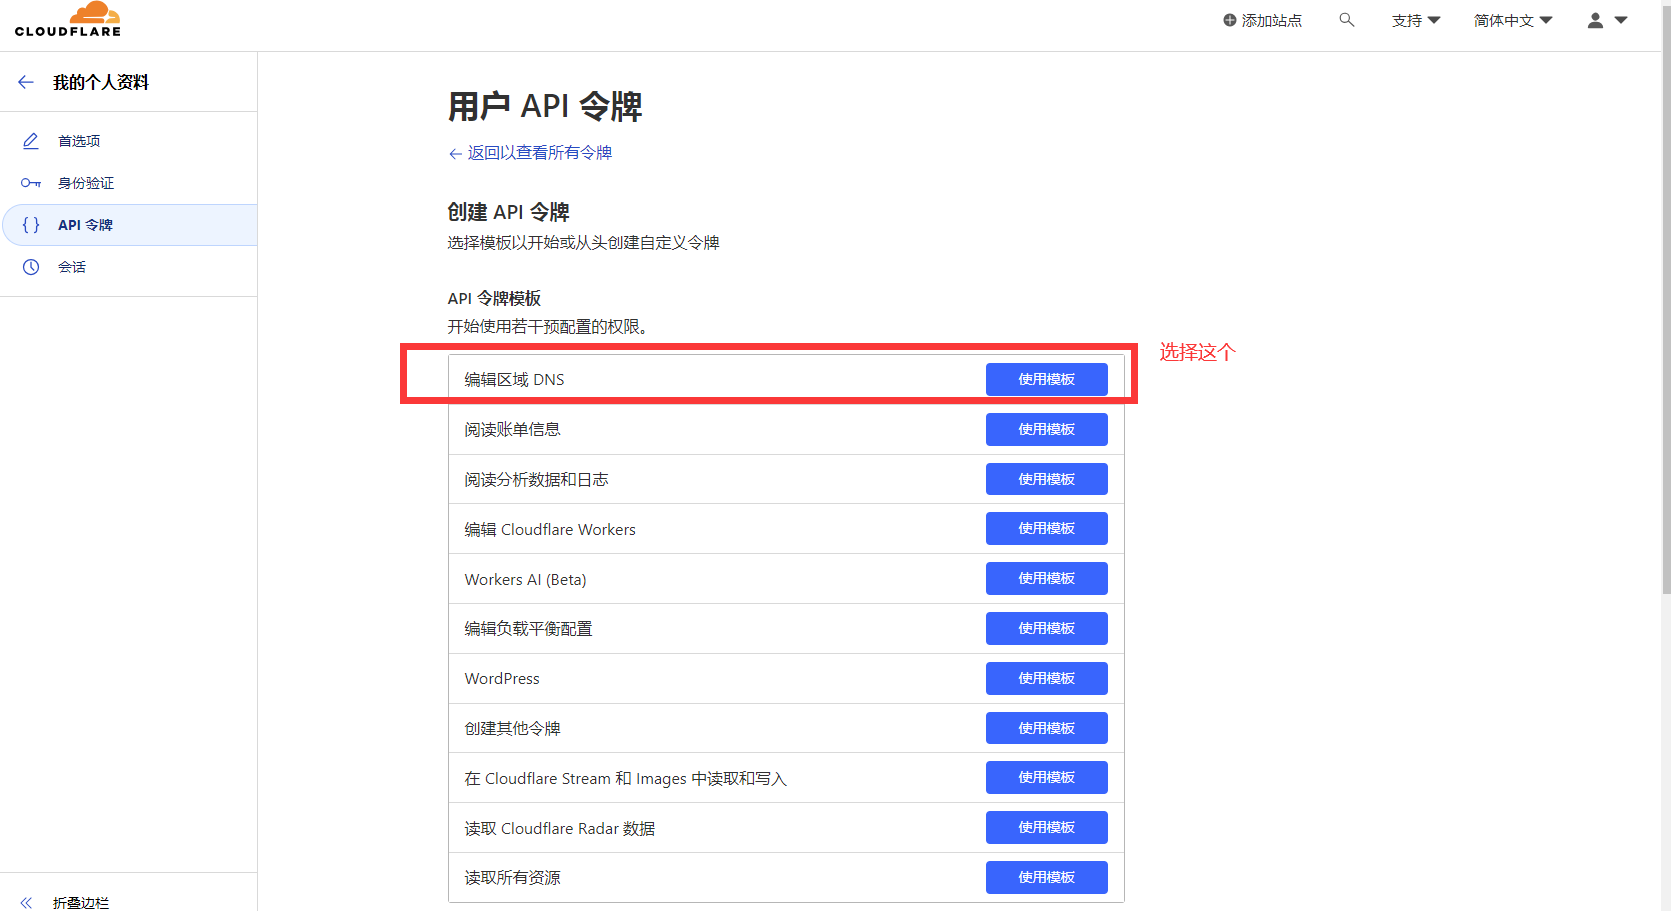Use template for 编辑区域 DNS

click(1046, 379)
